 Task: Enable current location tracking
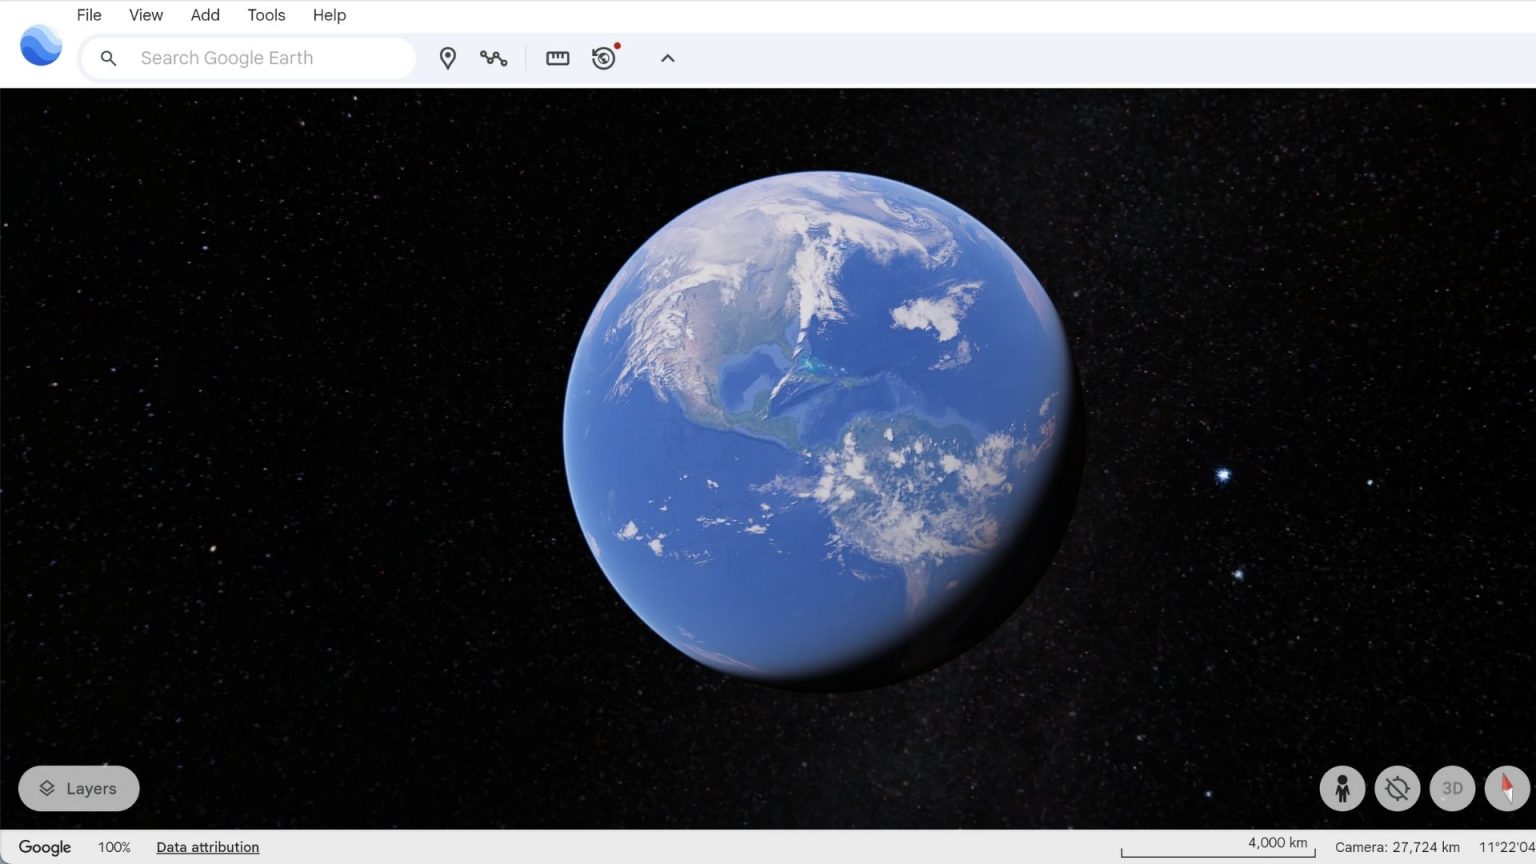click(x=1397, y=788)
